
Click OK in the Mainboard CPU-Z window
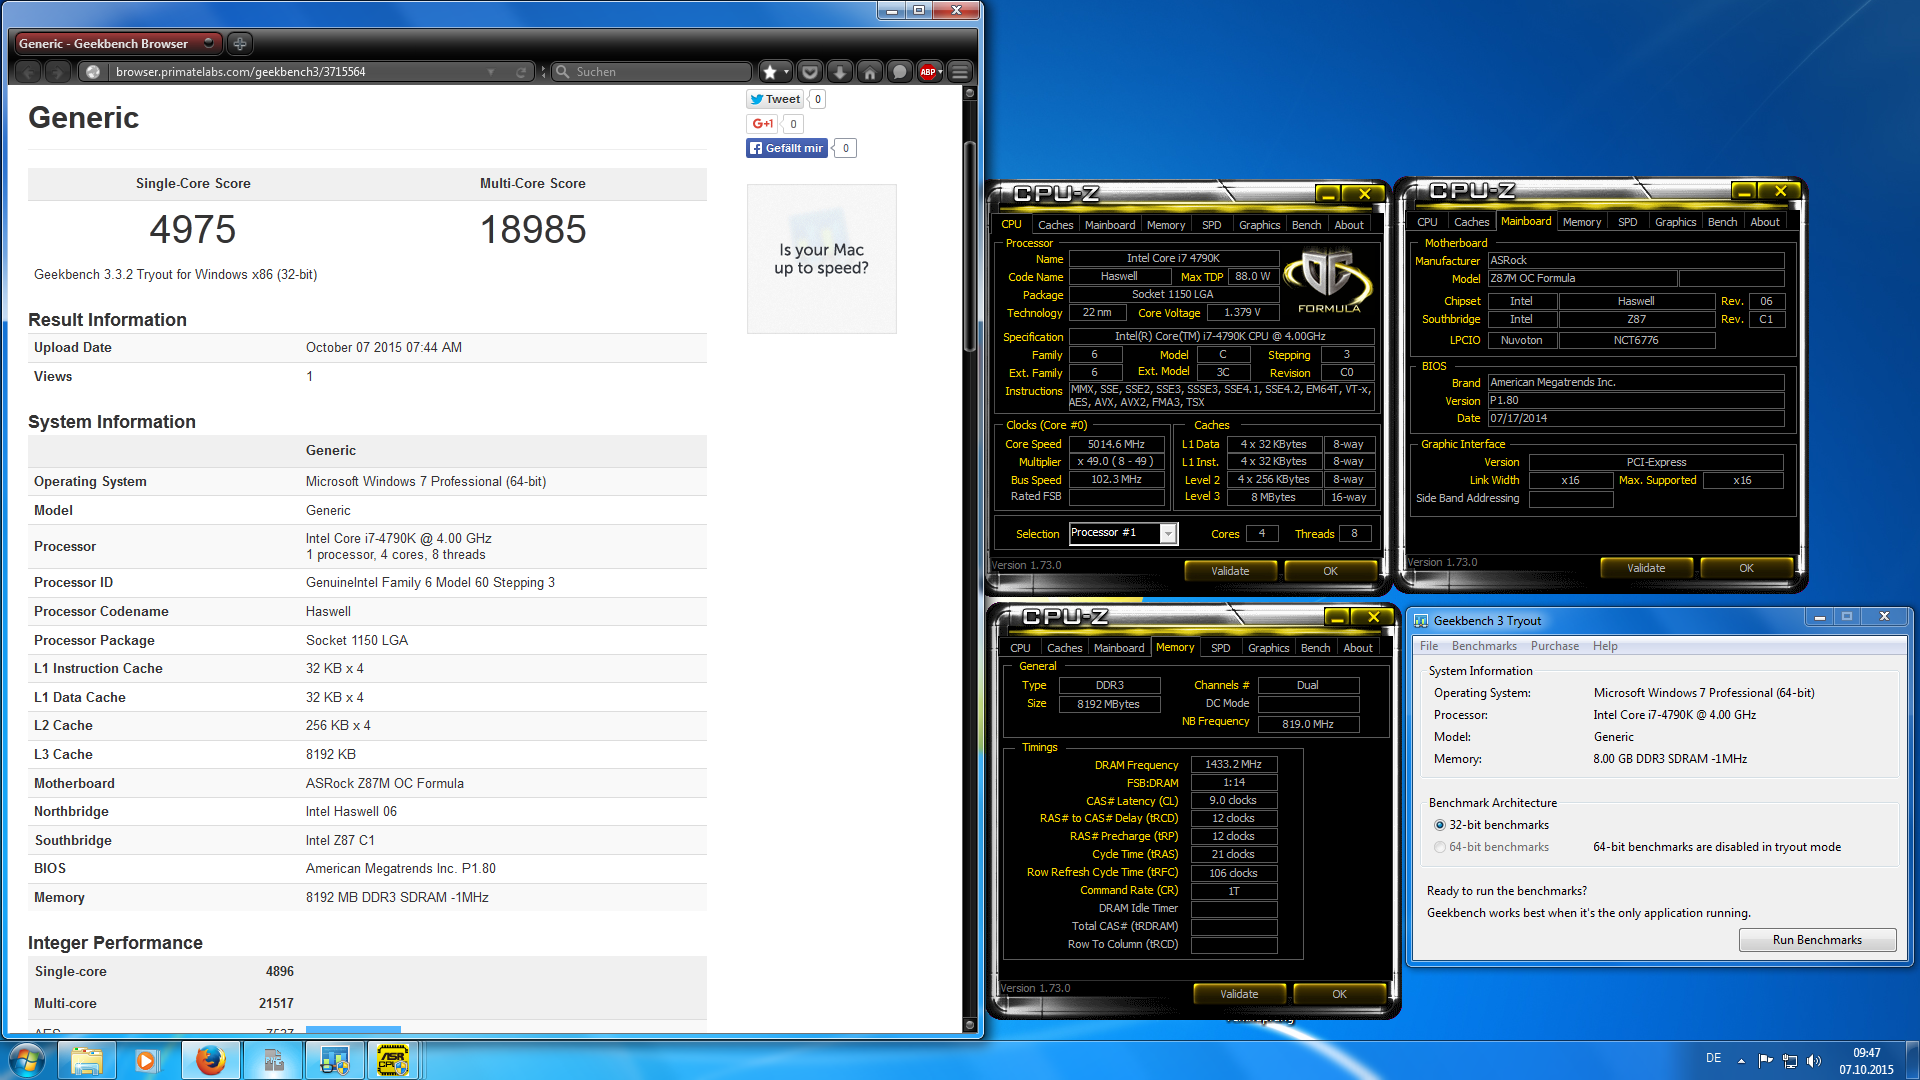(x=1746, y=568)
